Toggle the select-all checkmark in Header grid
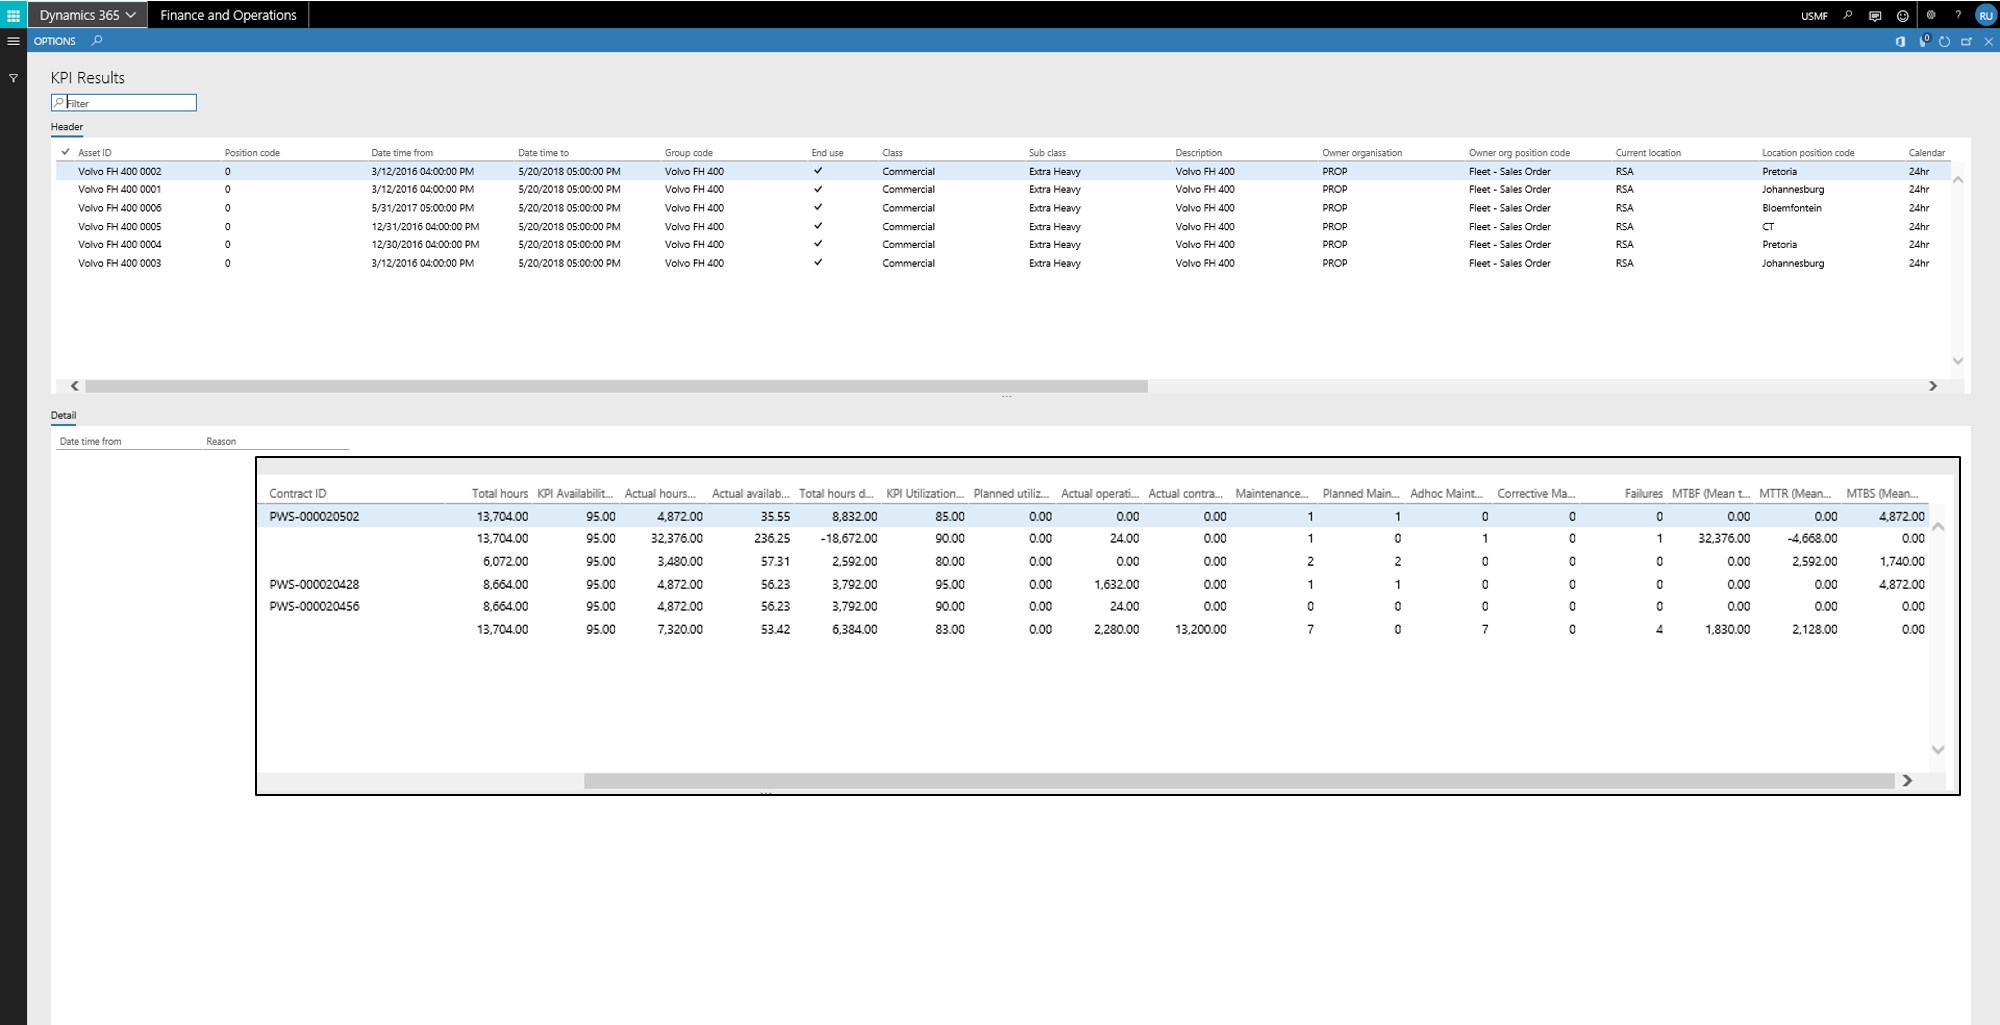2000x1025 pixels. 65,152
